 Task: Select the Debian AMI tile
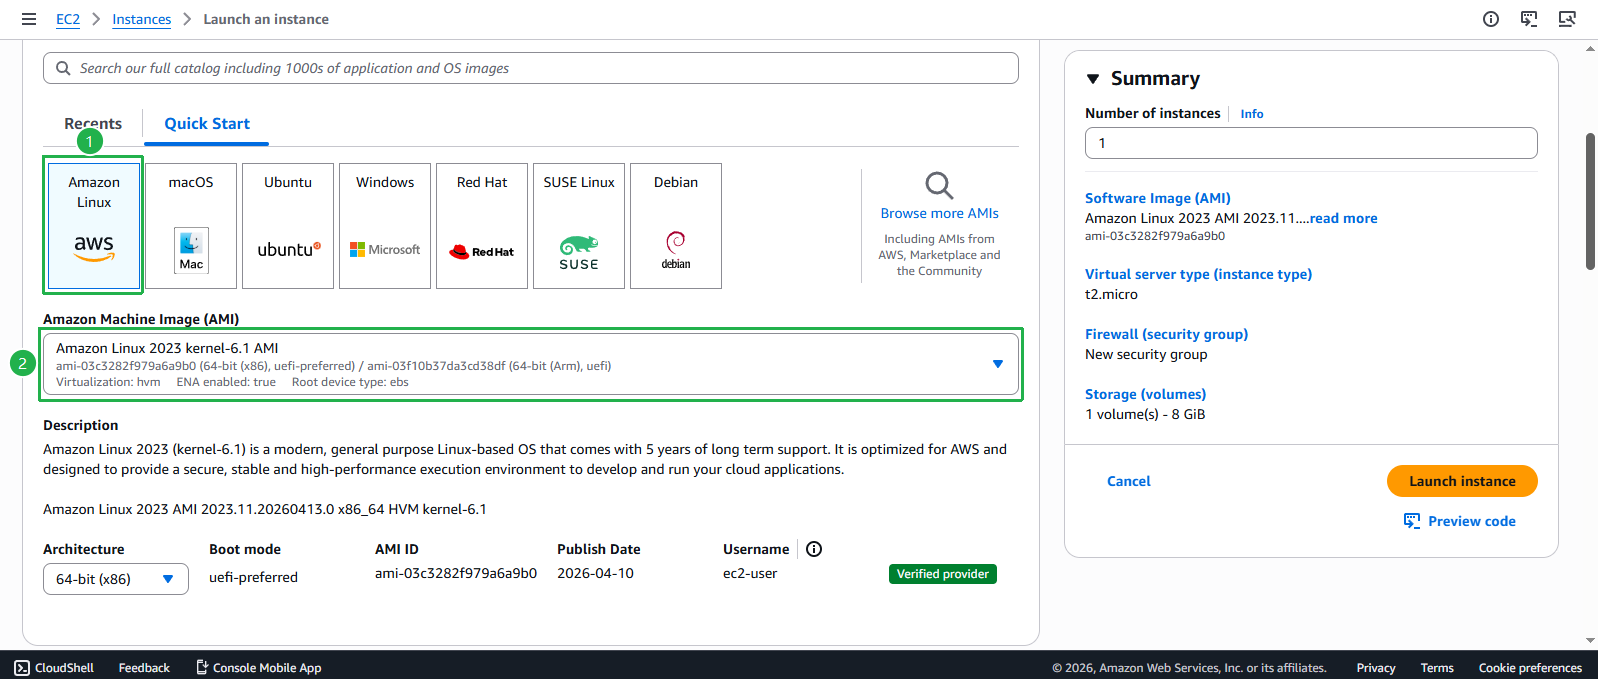pyautogui.click(x=676, y=226)
